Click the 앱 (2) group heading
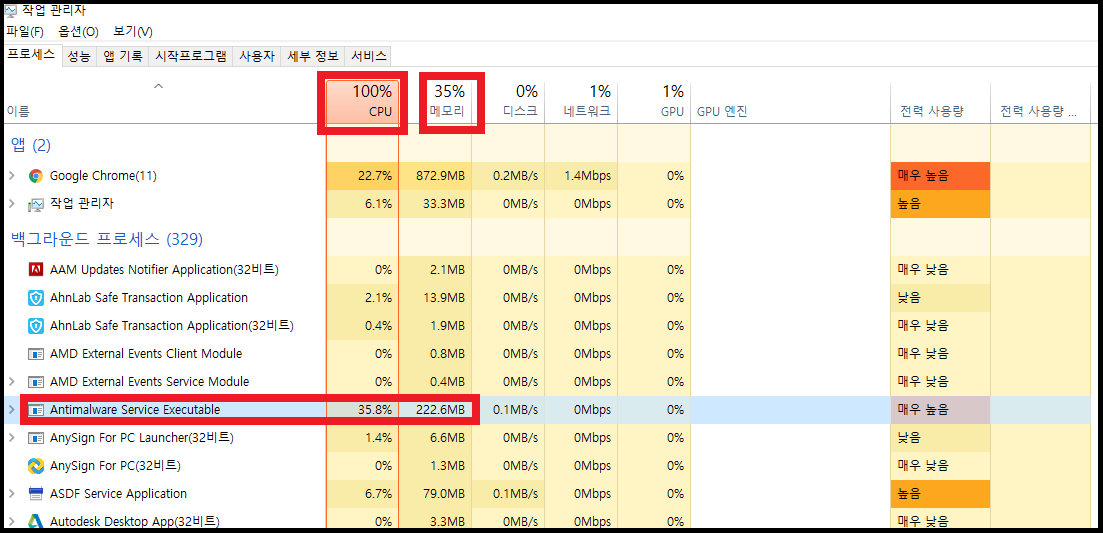The width and height of the screenshot is (1103, 533). point(31,146)
